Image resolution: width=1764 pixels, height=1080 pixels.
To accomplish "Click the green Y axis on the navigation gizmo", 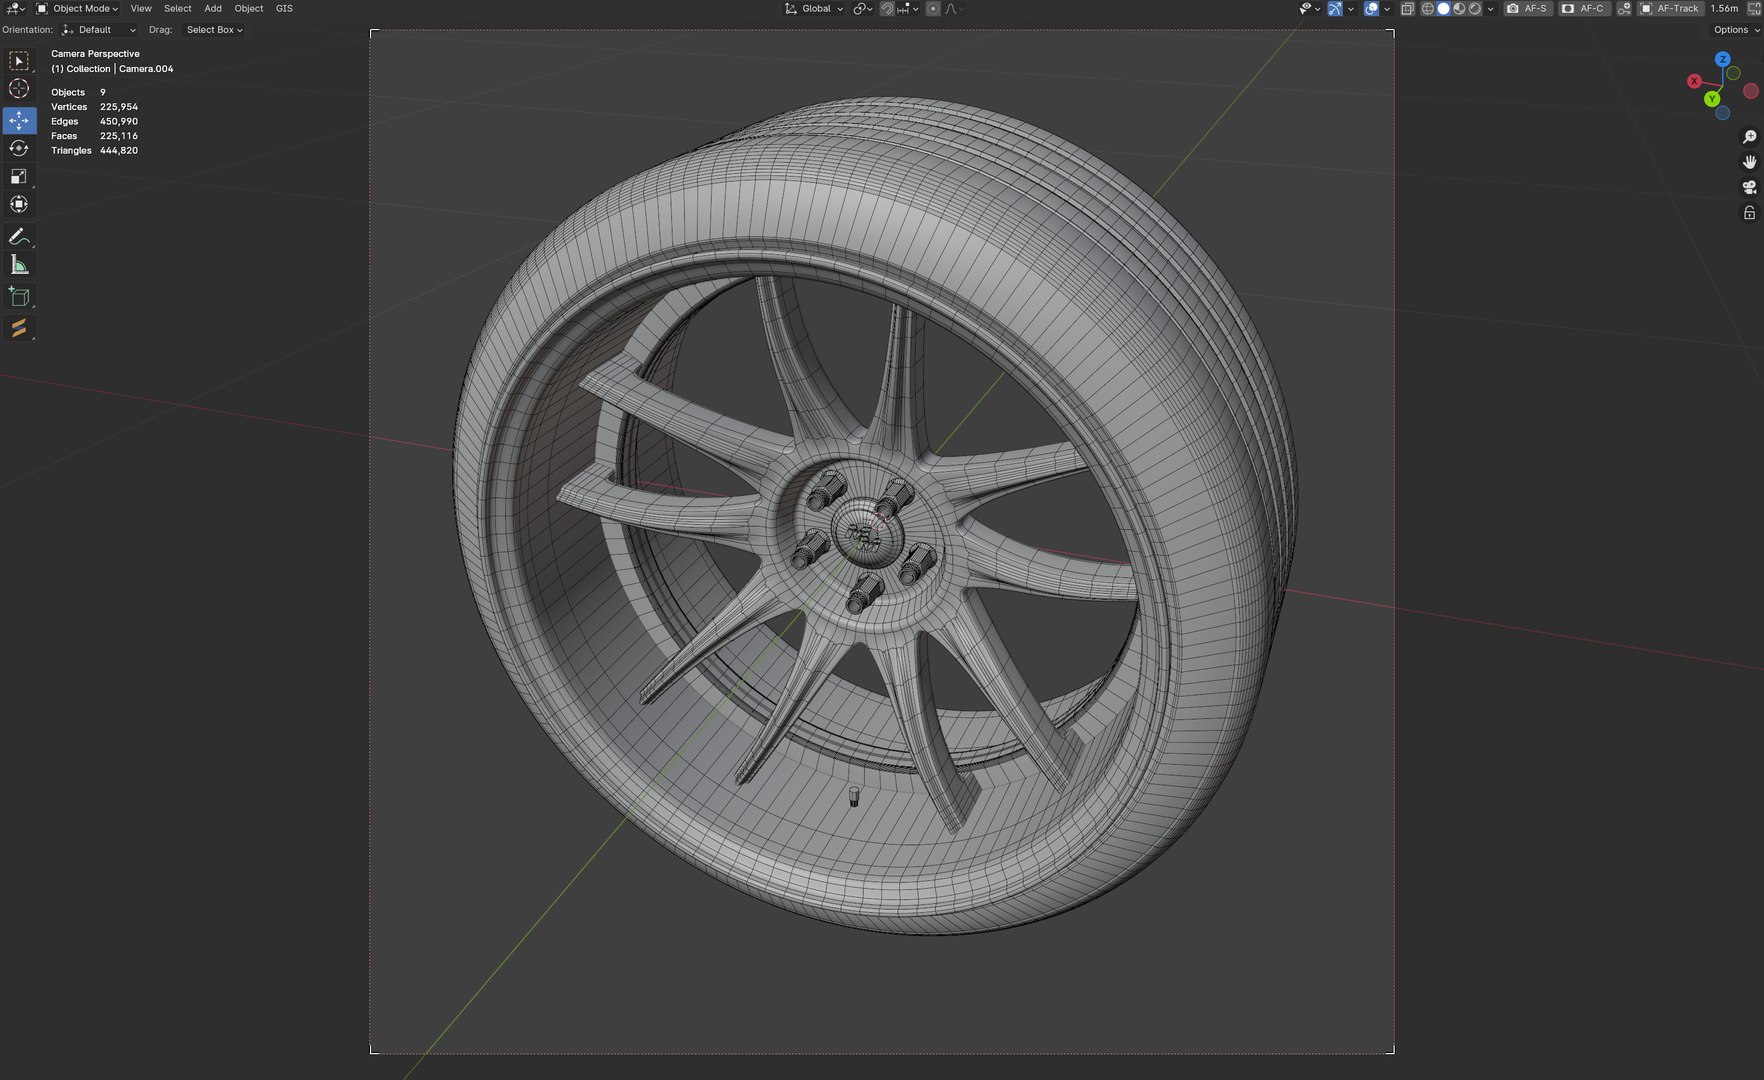I will [1712, 99].
